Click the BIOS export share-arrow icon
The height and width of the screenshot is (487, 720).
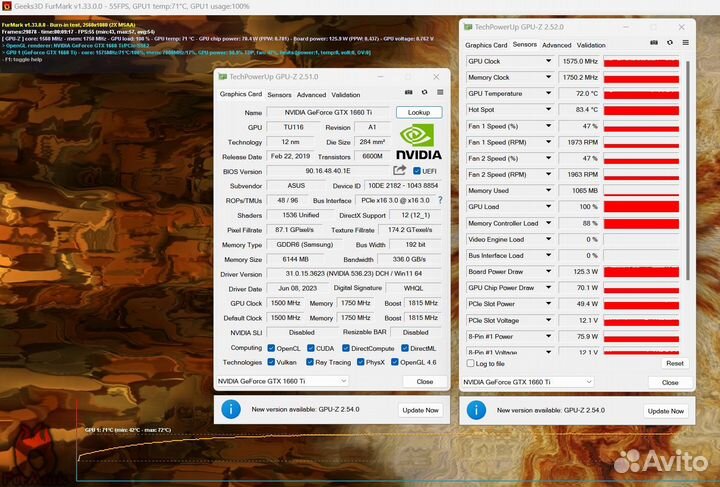pyautogui.click(x=400, y=171)
